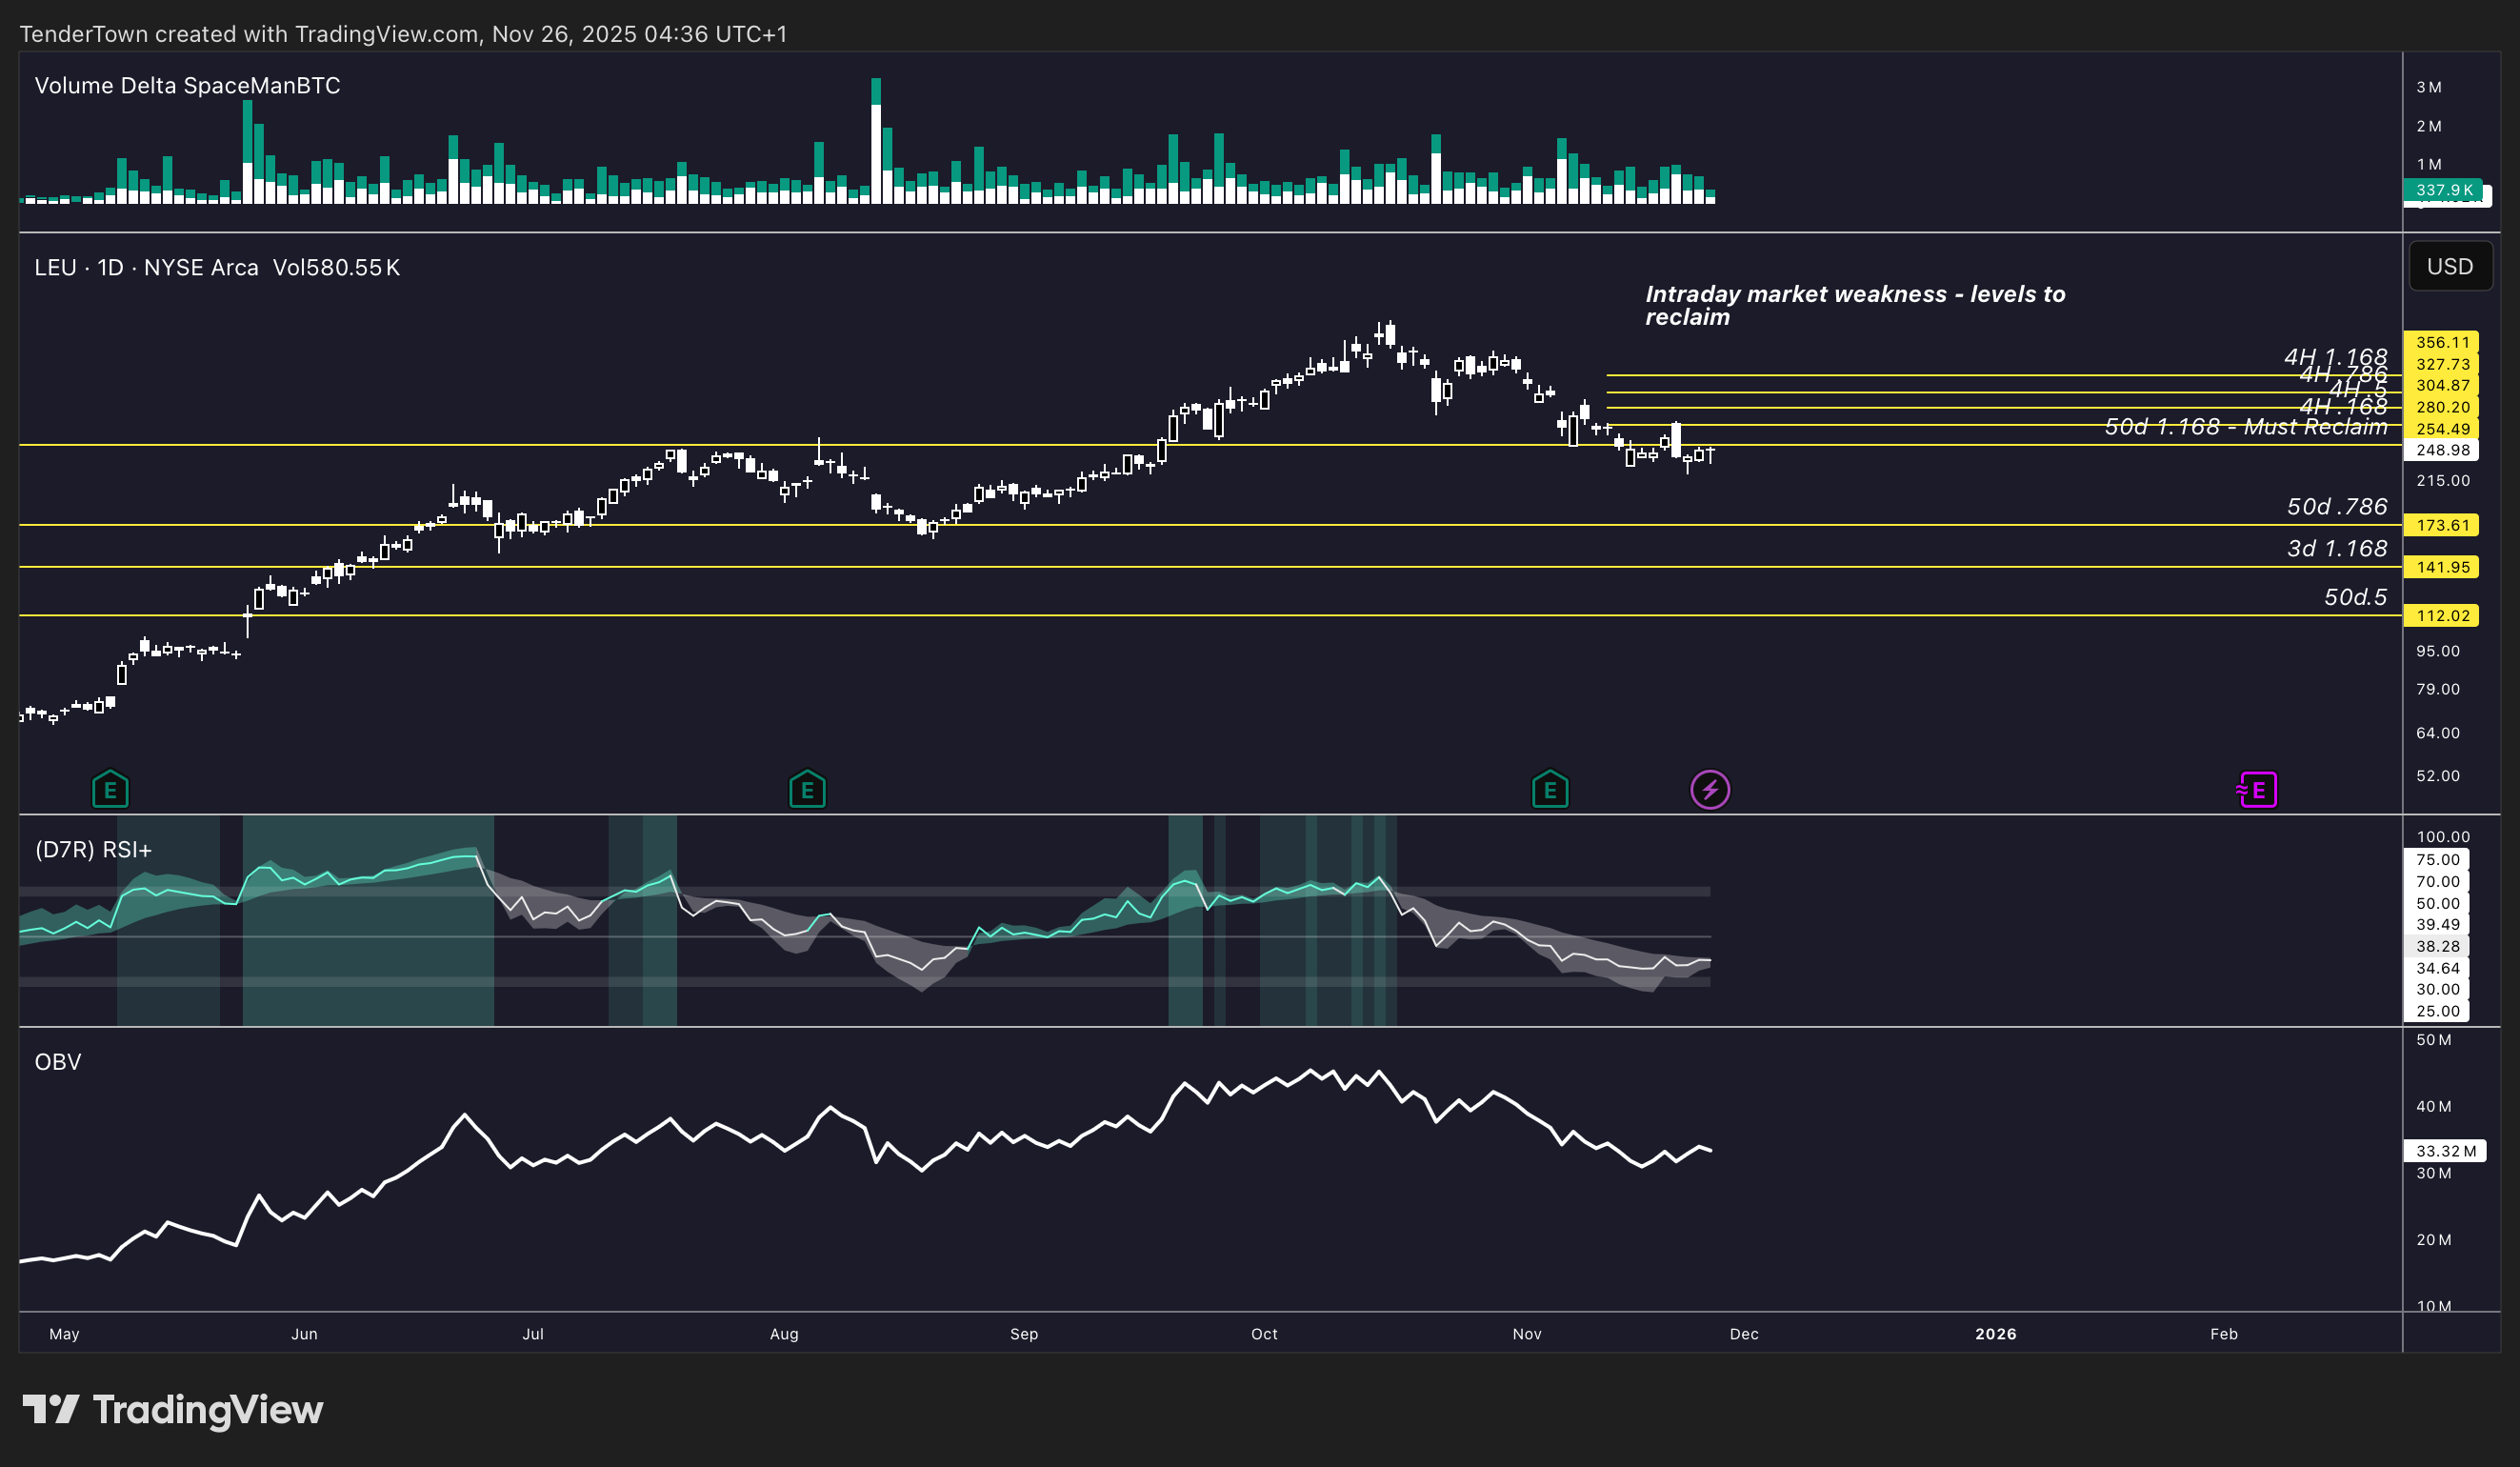This screenshot has height=1467, width=2520.
Task: Click the 38.28 RSI value label
Action: 2437,946
